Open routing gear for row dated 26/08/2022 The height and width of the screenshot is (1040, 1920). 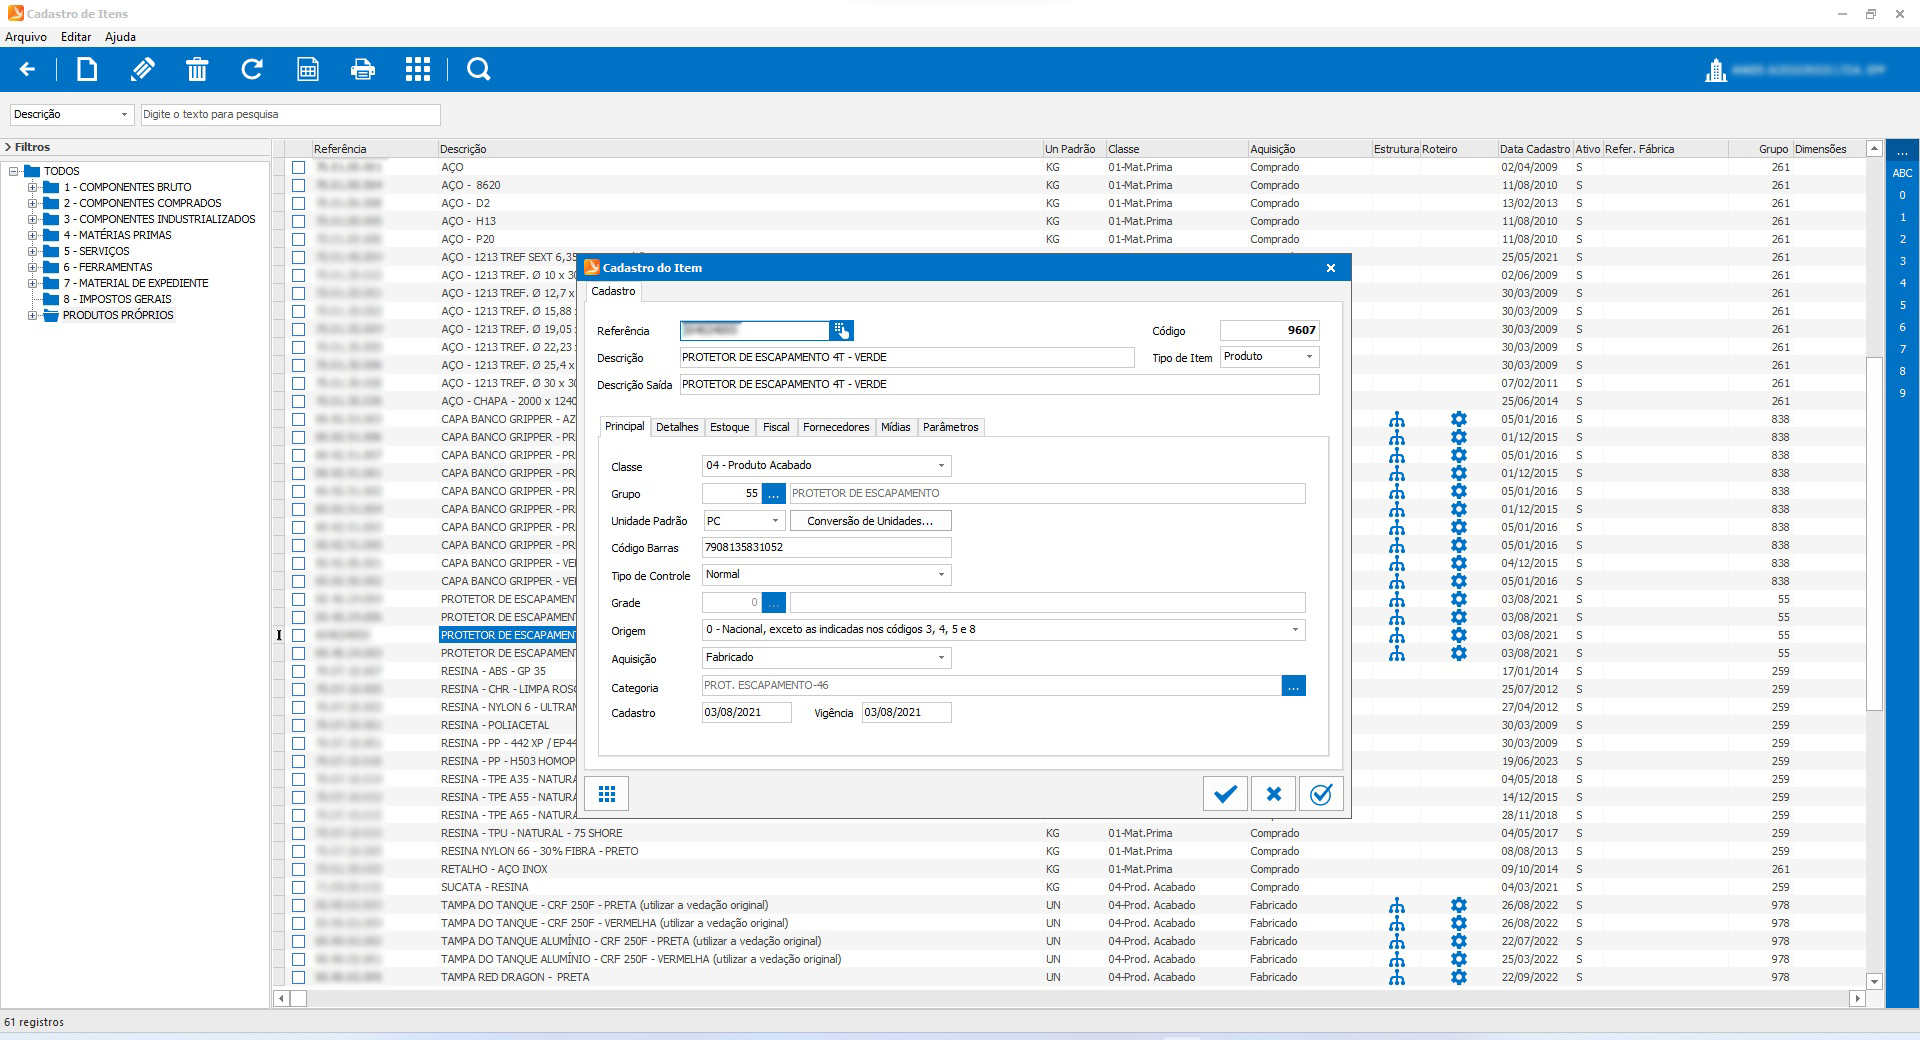1459,905
